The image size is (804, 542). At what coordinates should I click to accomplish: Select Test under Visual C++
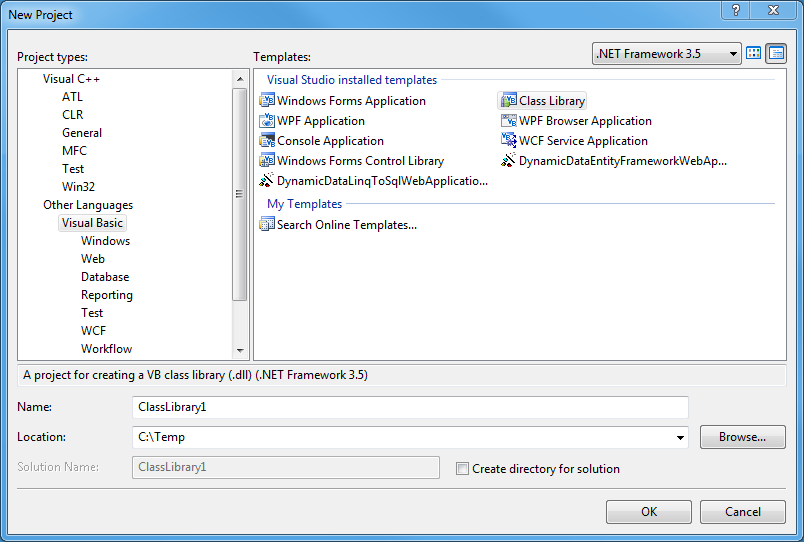[73, 169]
